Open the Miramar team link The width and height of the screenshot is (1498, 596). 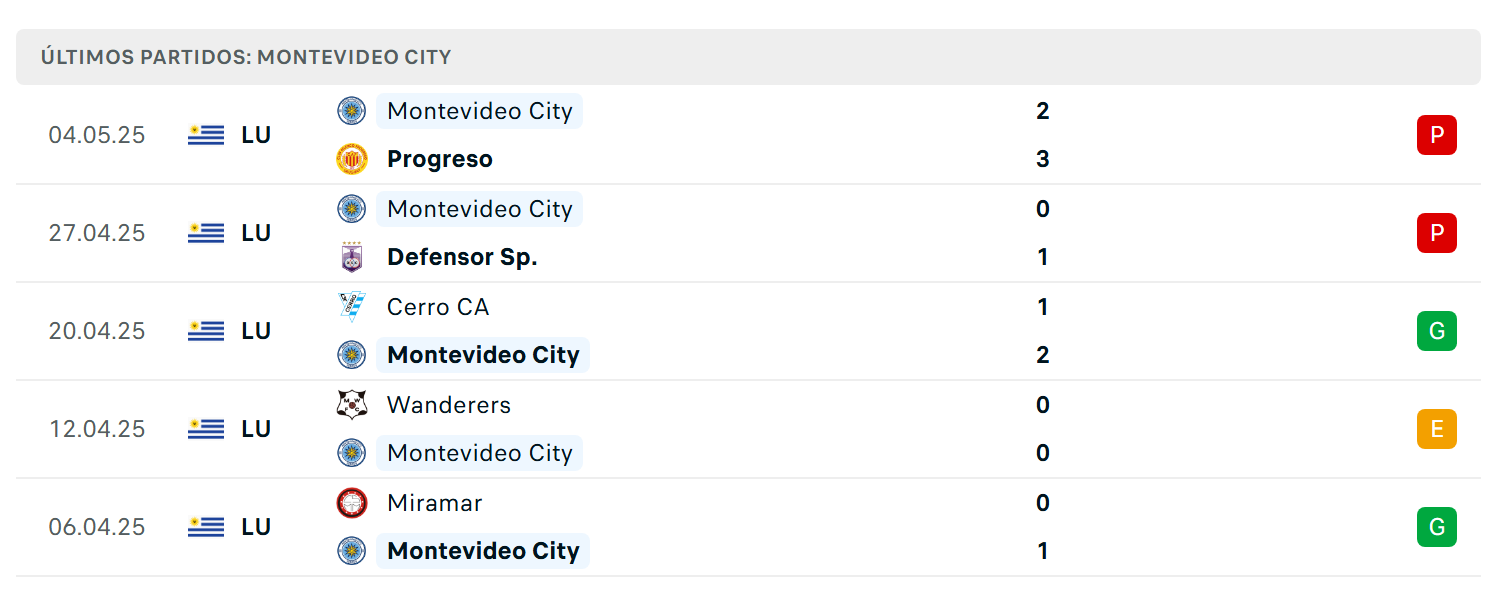434,503
